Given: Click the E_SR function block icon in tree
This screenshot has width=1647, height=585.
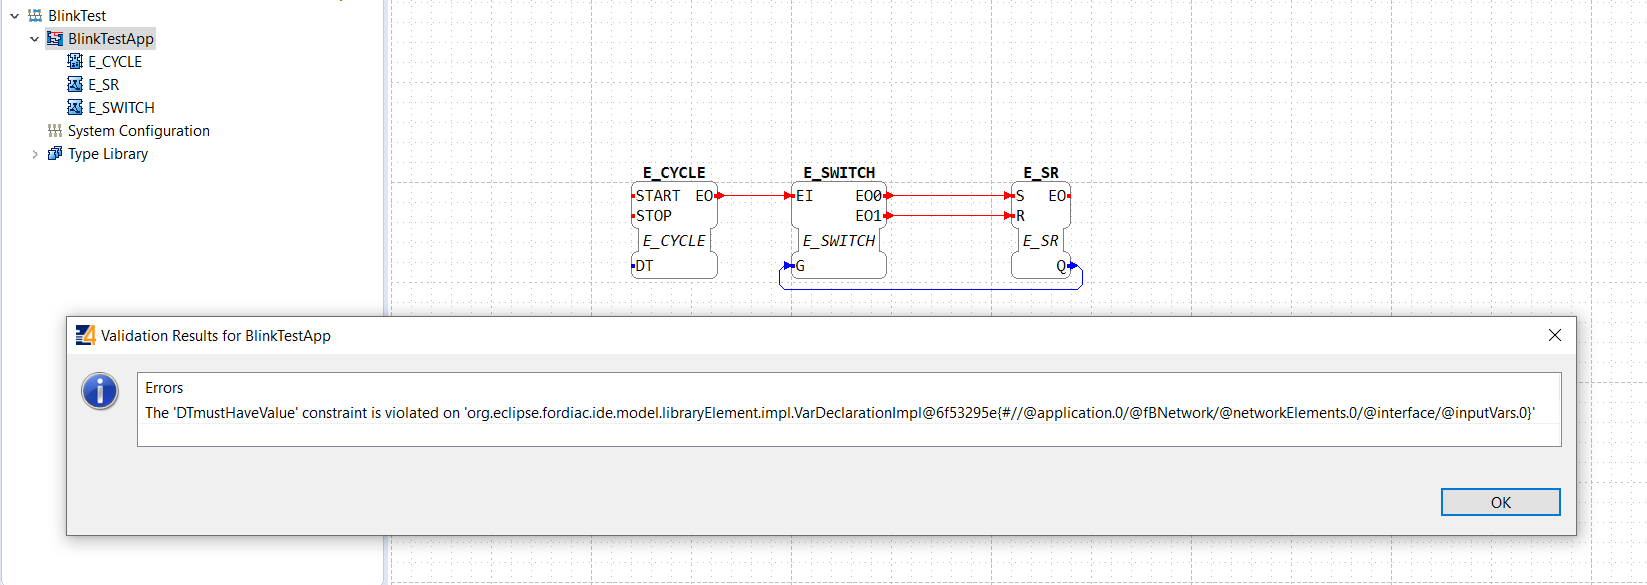Looking at the screenshot, I should (x=75, y=85).
